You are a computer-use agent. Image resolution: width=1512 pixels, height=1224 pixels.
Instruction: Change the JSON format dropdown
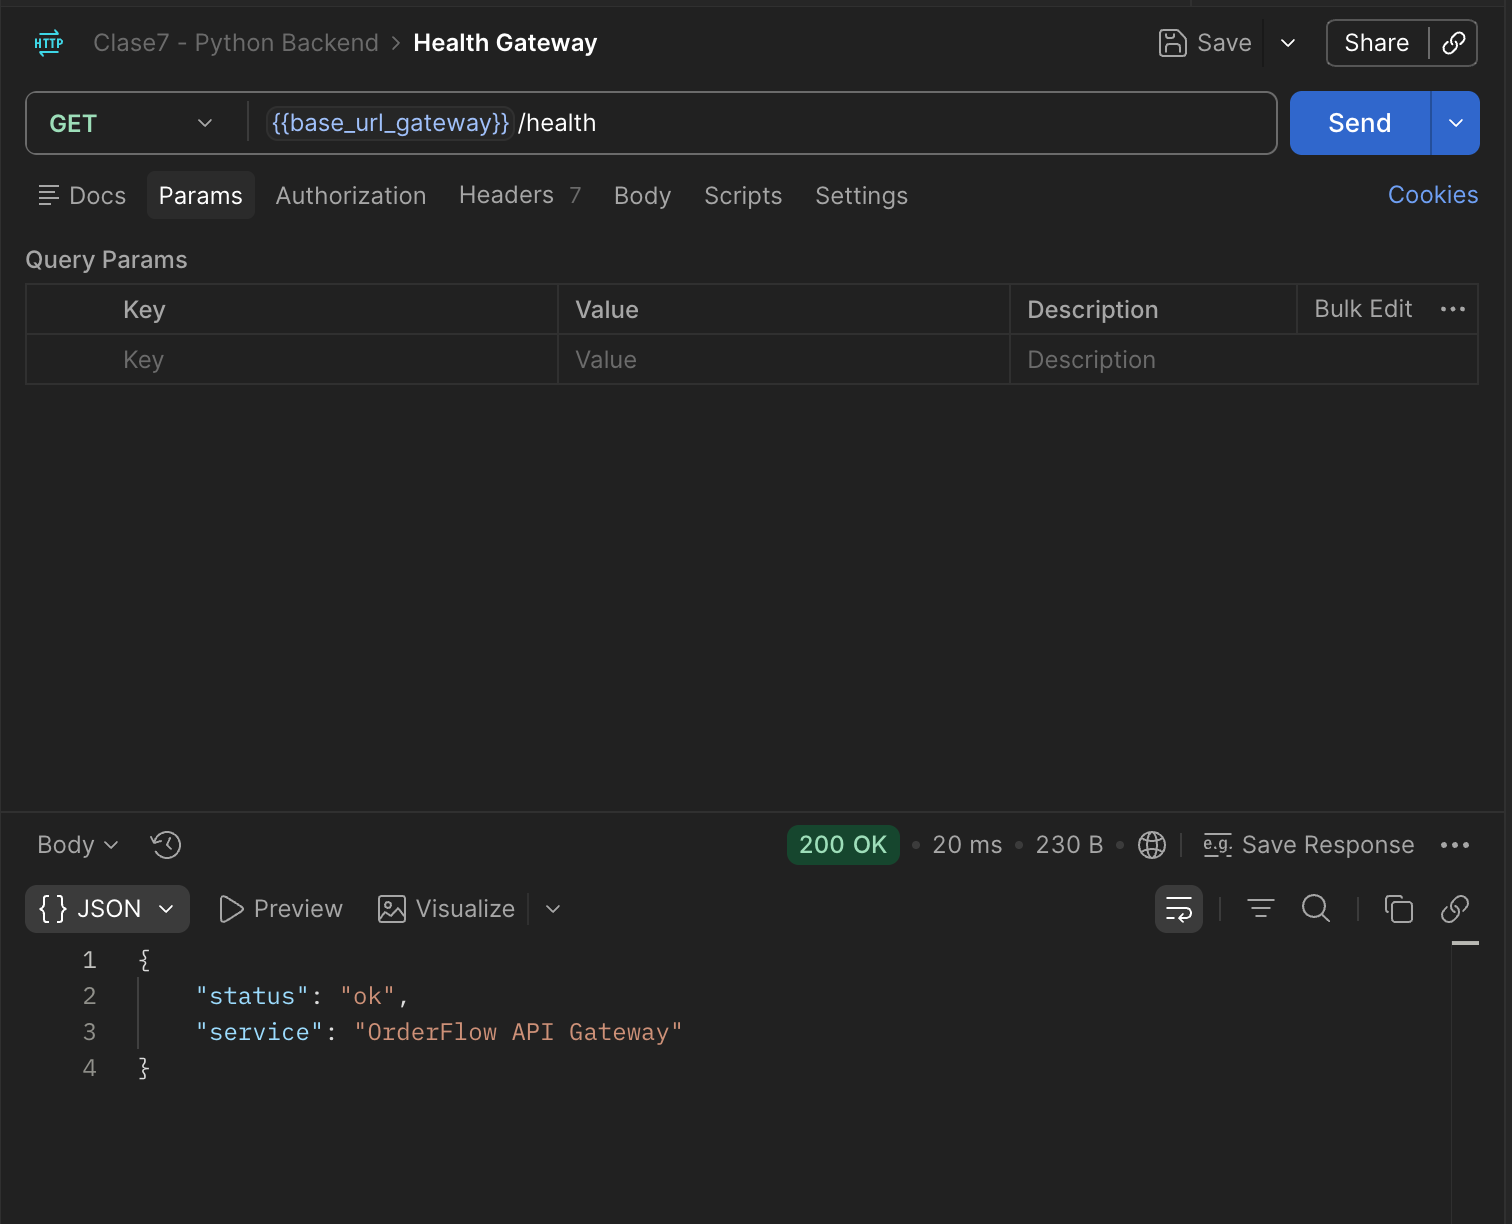pos(107,909)
